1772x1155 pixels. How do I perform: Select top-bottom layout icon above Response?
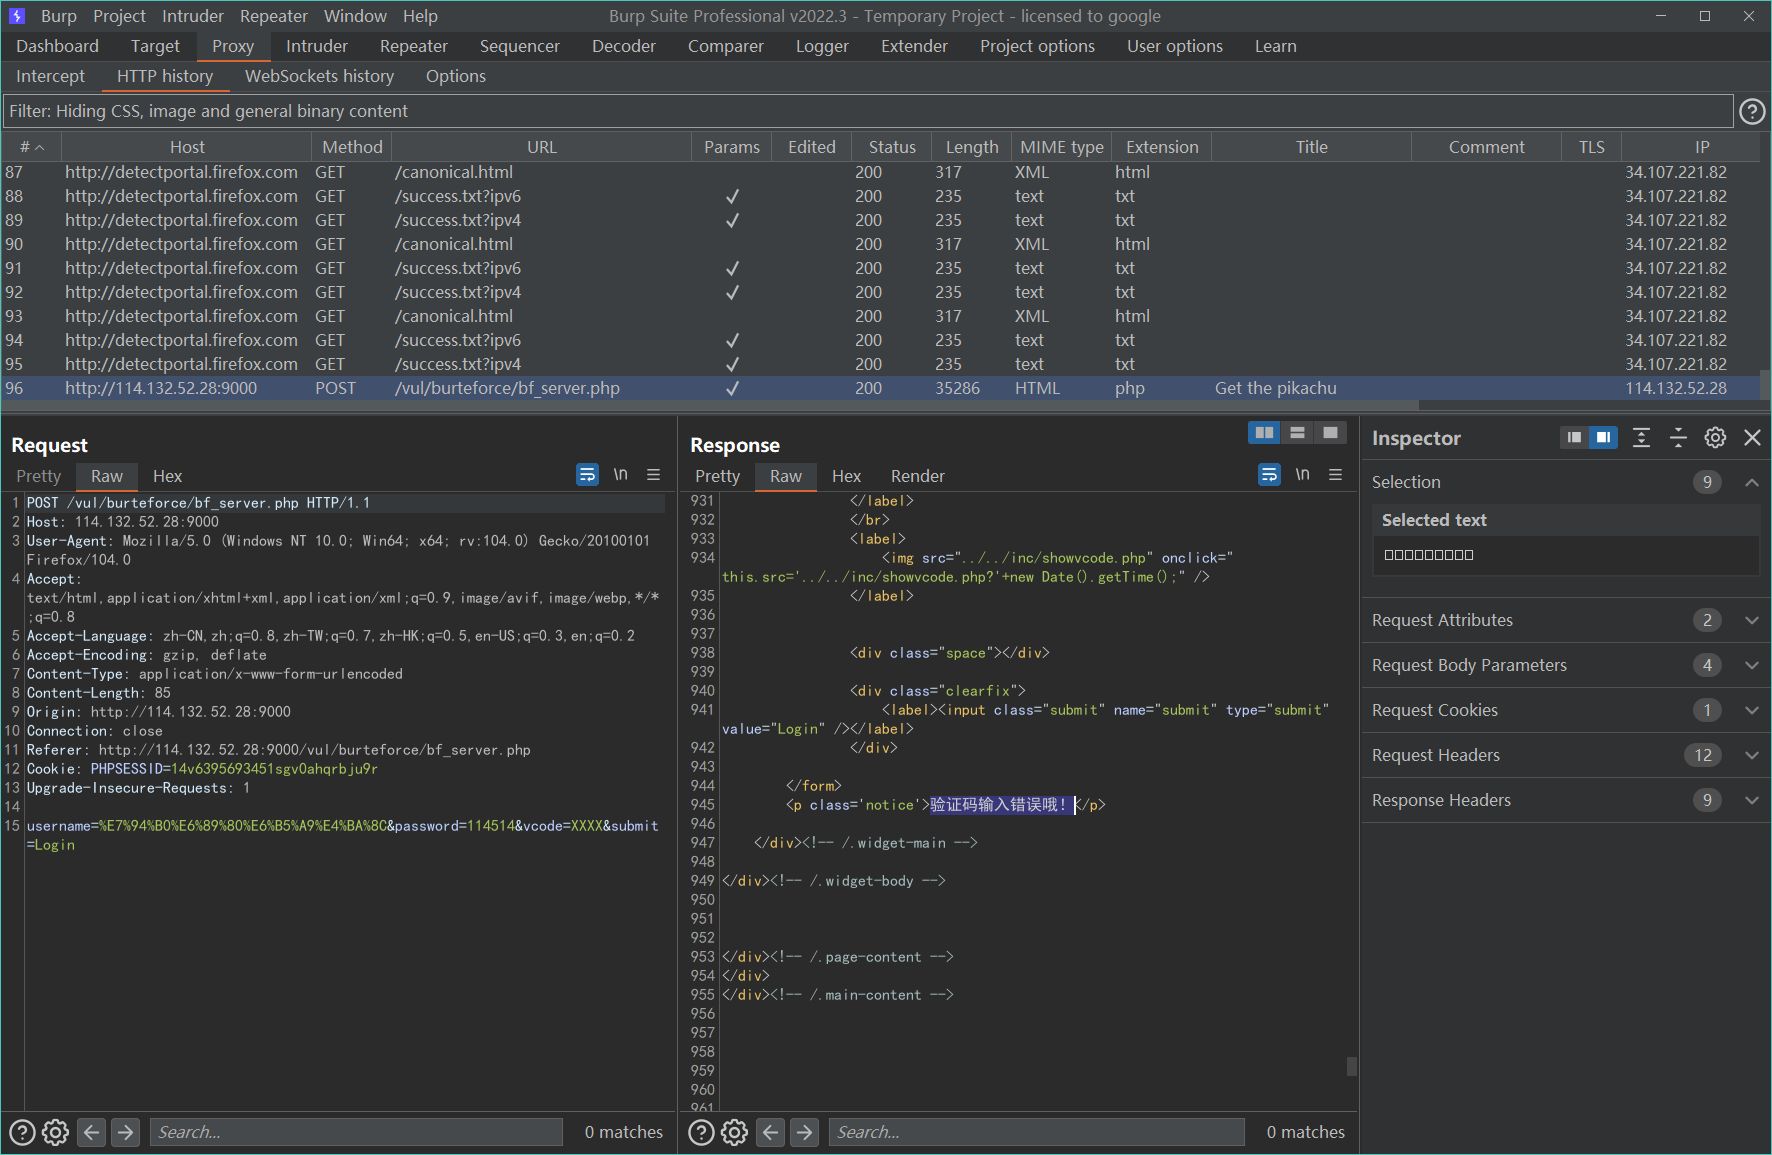click(x=1297, y=432)
